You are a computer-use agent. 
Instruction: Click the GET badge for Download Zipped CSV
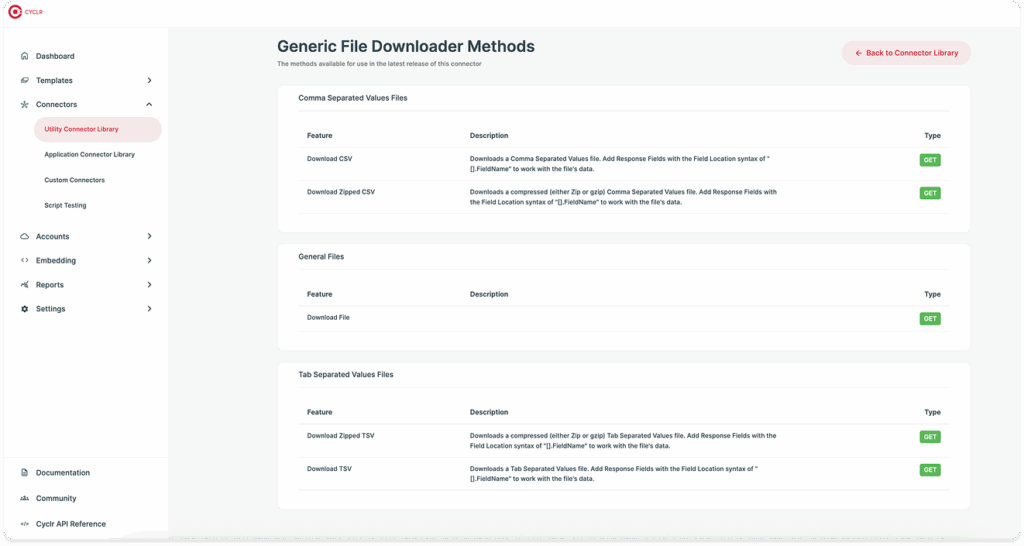point(930,193)
